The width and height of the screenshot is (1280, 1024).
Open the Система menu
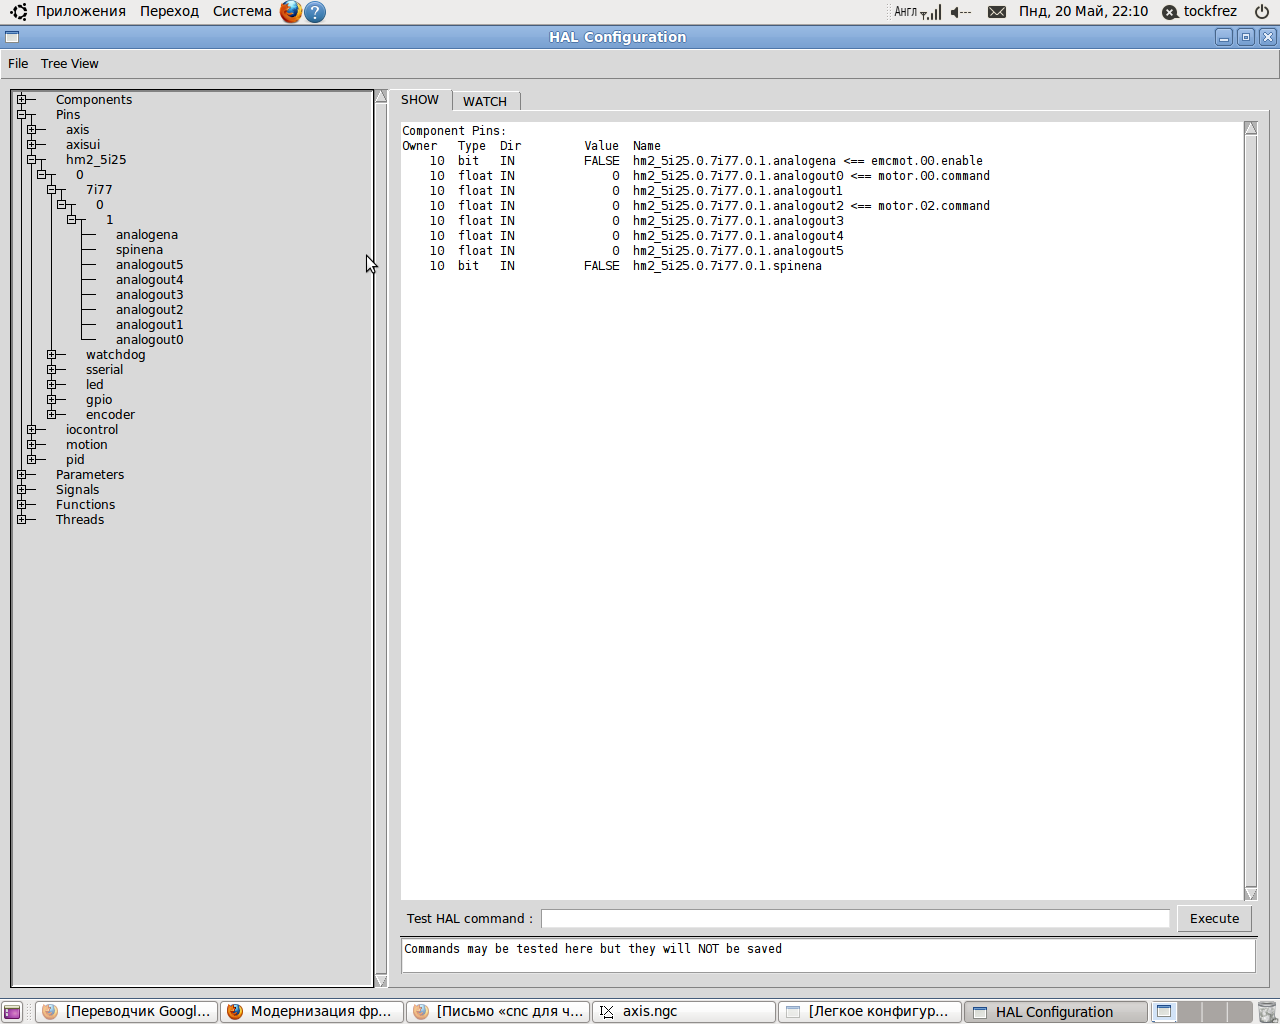tap(242, 12)
